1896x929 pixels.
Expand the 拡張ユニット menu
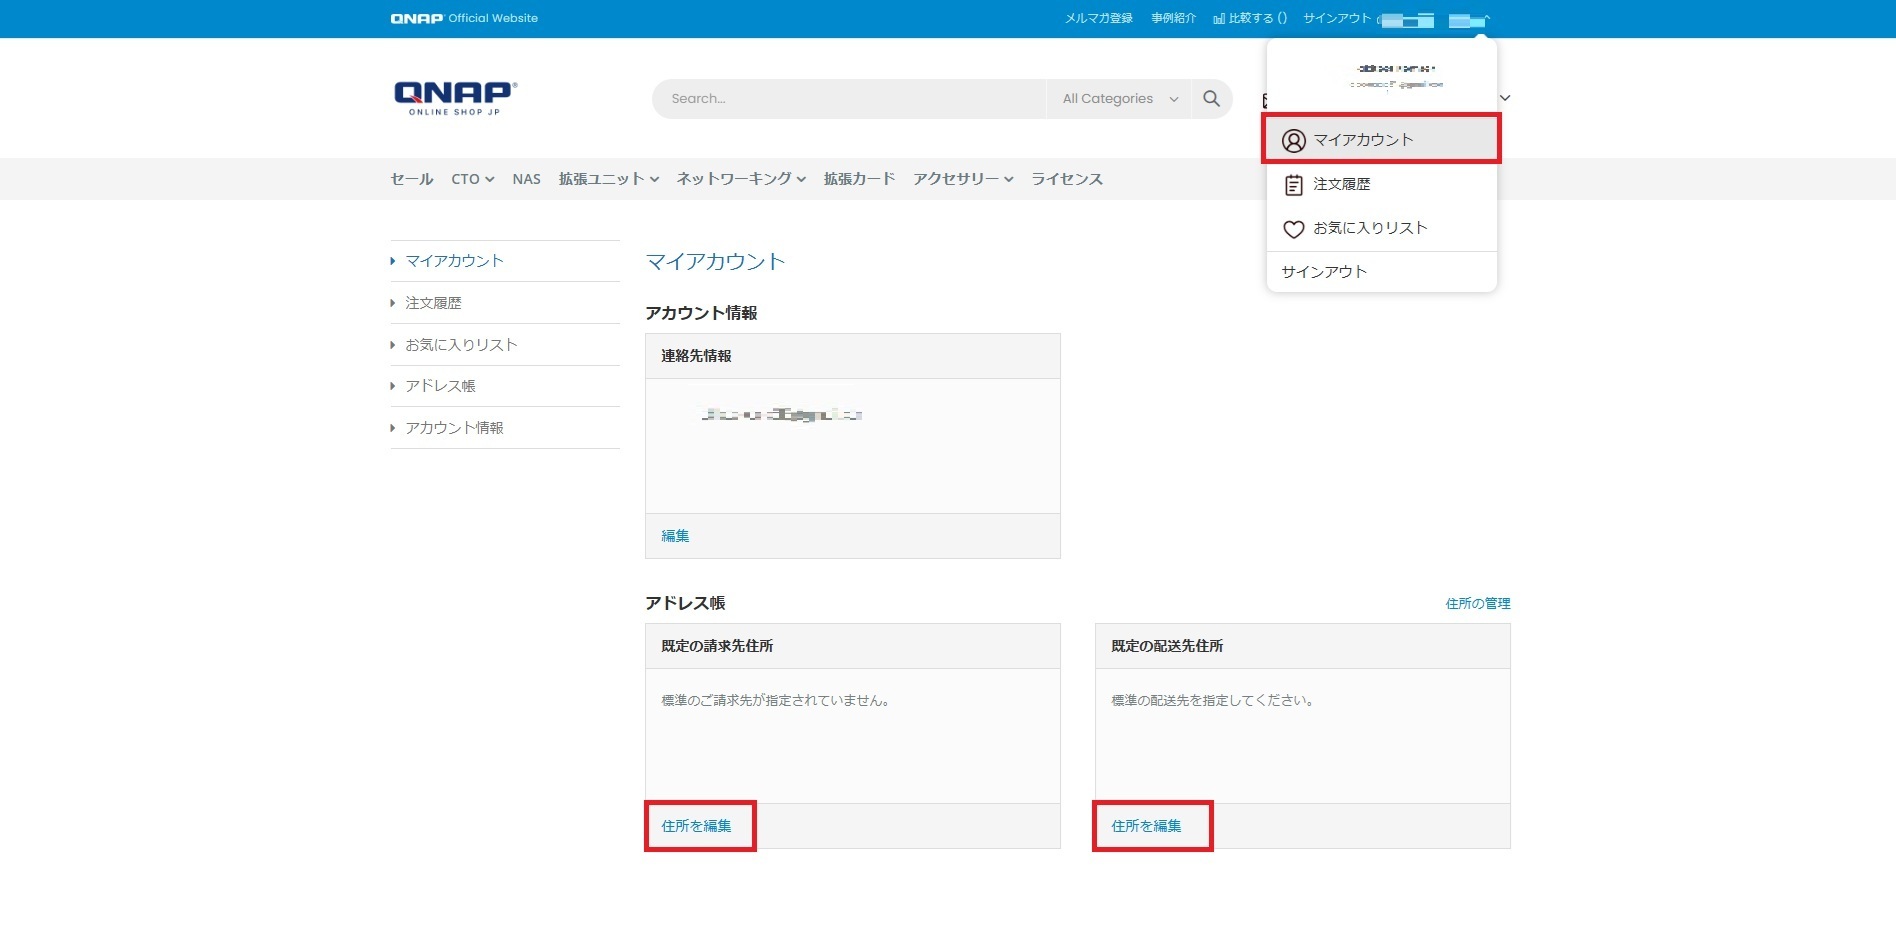609,179
